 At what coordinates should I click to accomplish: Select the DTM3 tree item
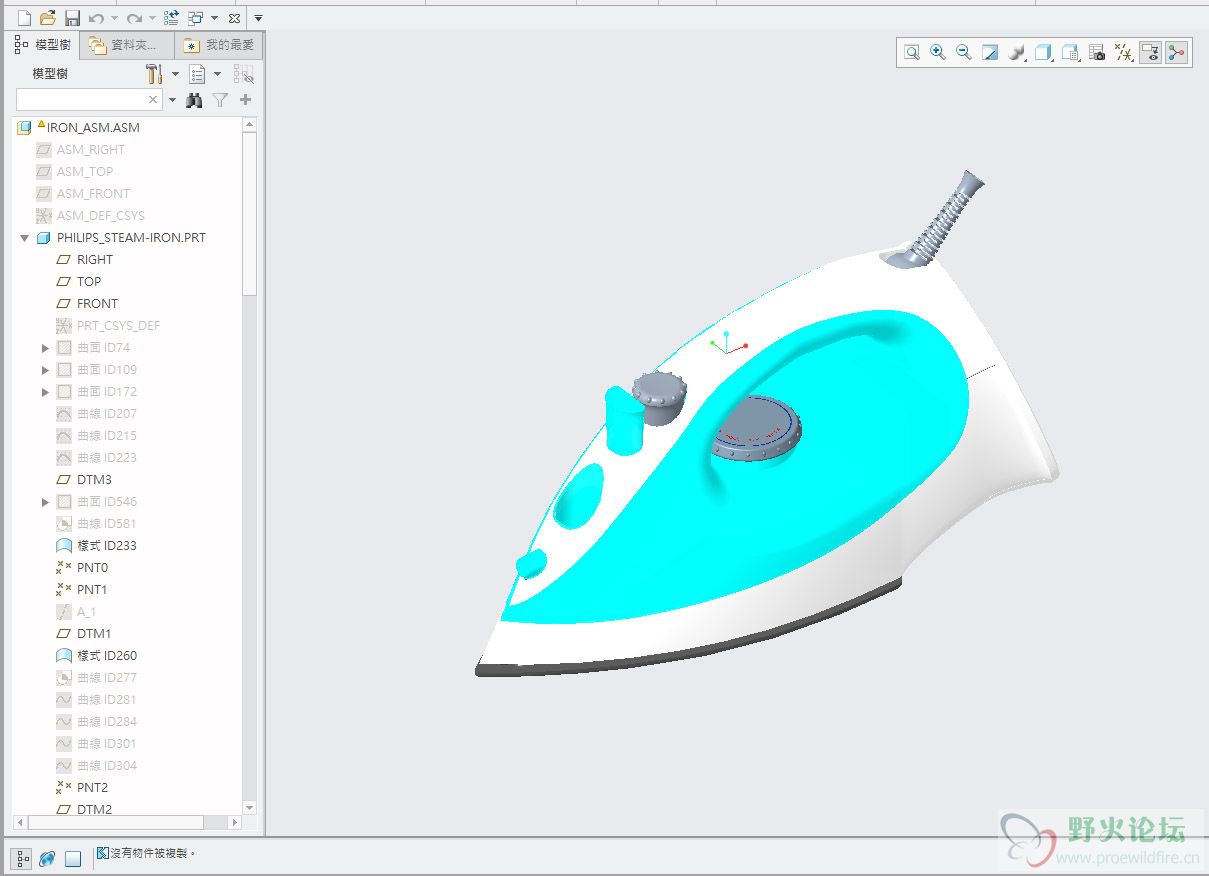(94, 479)
